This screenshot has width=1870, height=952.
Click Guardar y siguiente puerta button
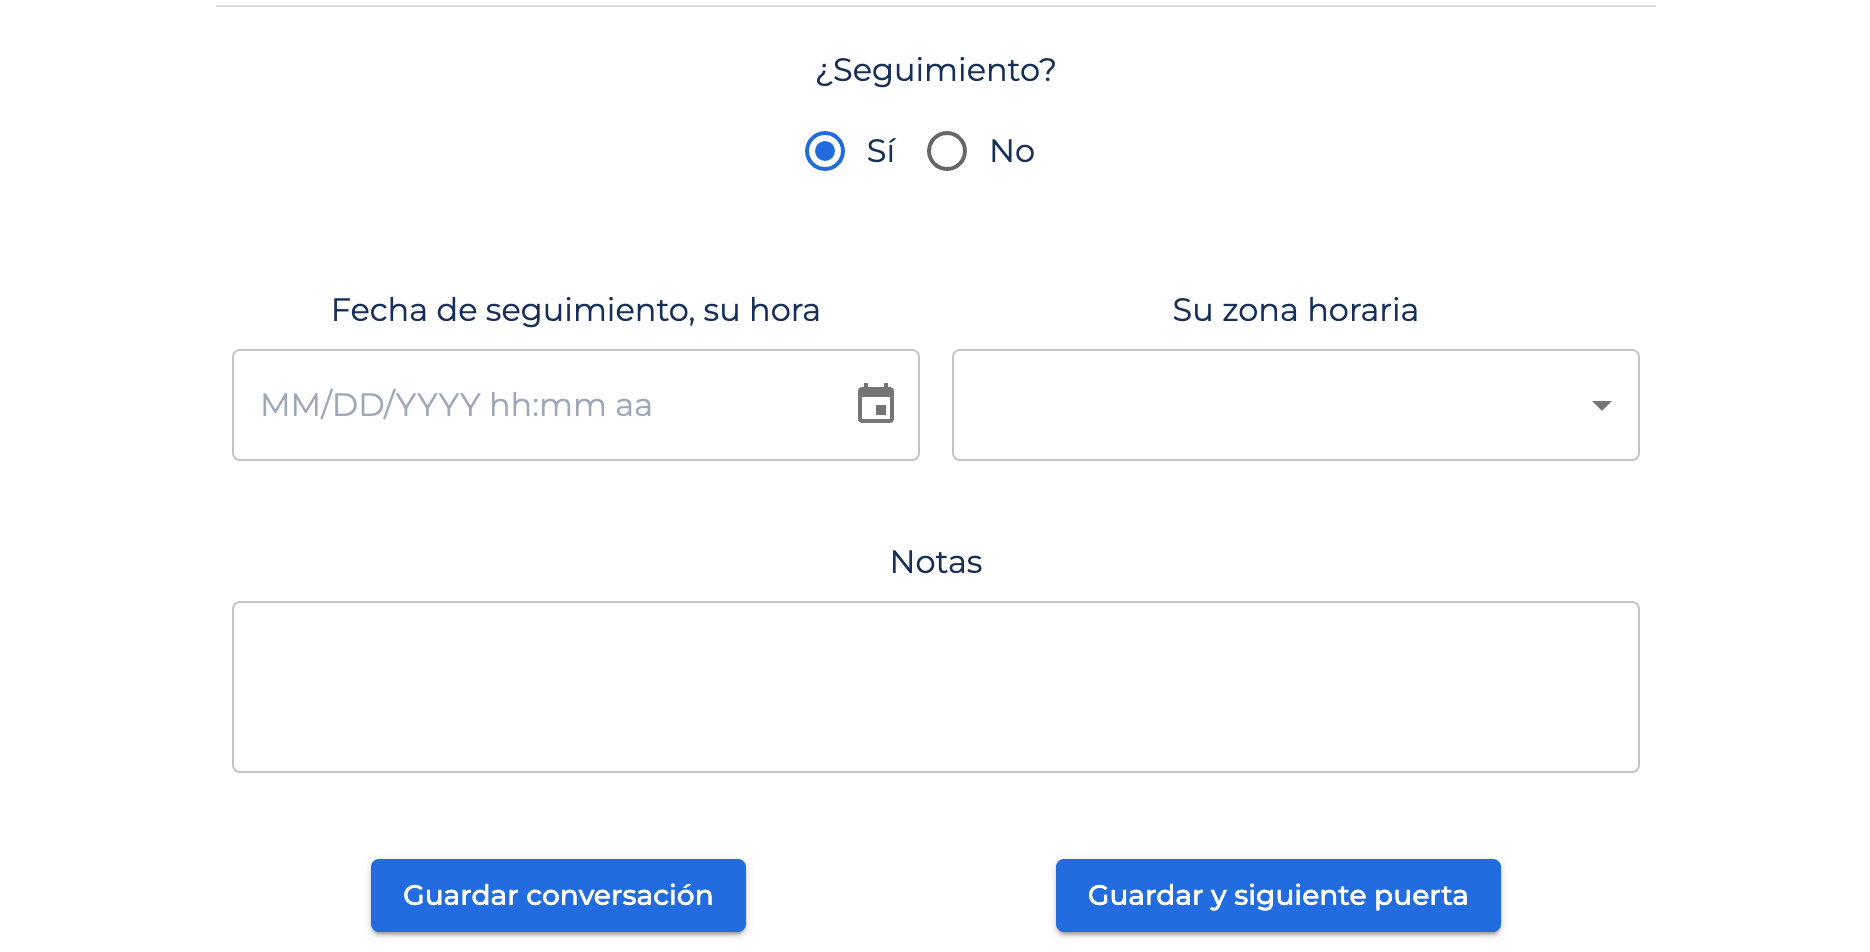pyautogui.click(x=1278, y=895)
